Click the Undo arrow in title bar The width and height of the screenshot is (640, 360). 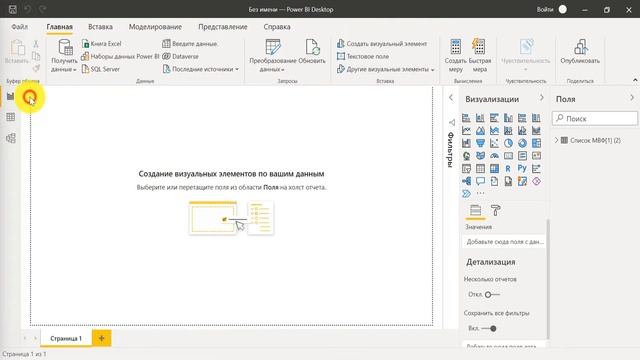tap(28, 9)
